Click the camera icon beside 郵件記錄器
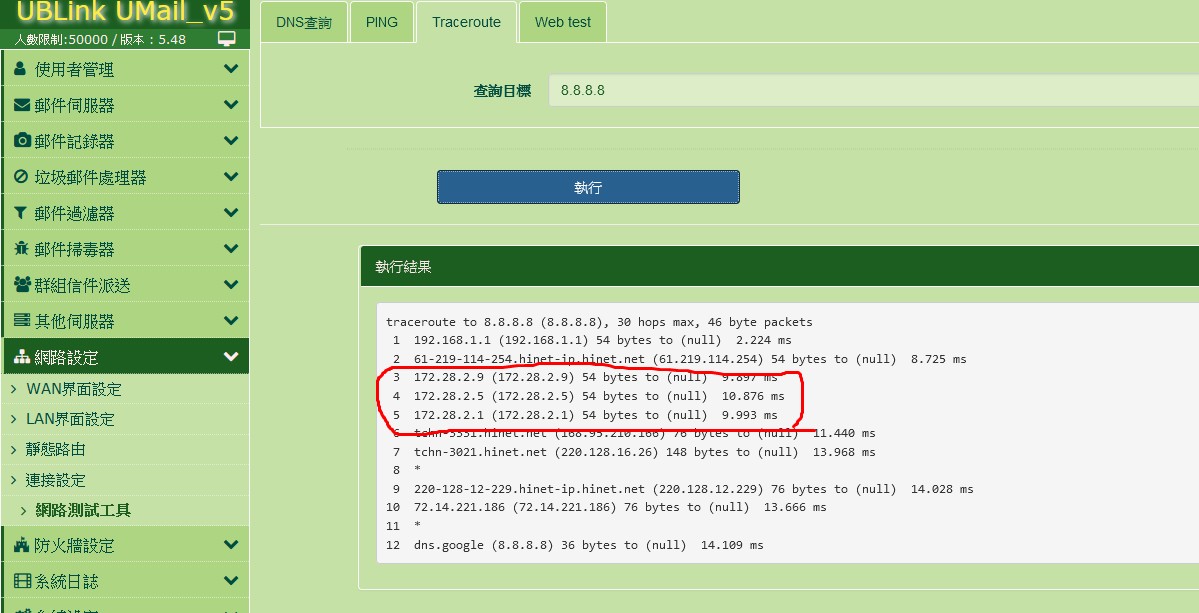This screenshot has width=1199, height=613. [22, 141]
